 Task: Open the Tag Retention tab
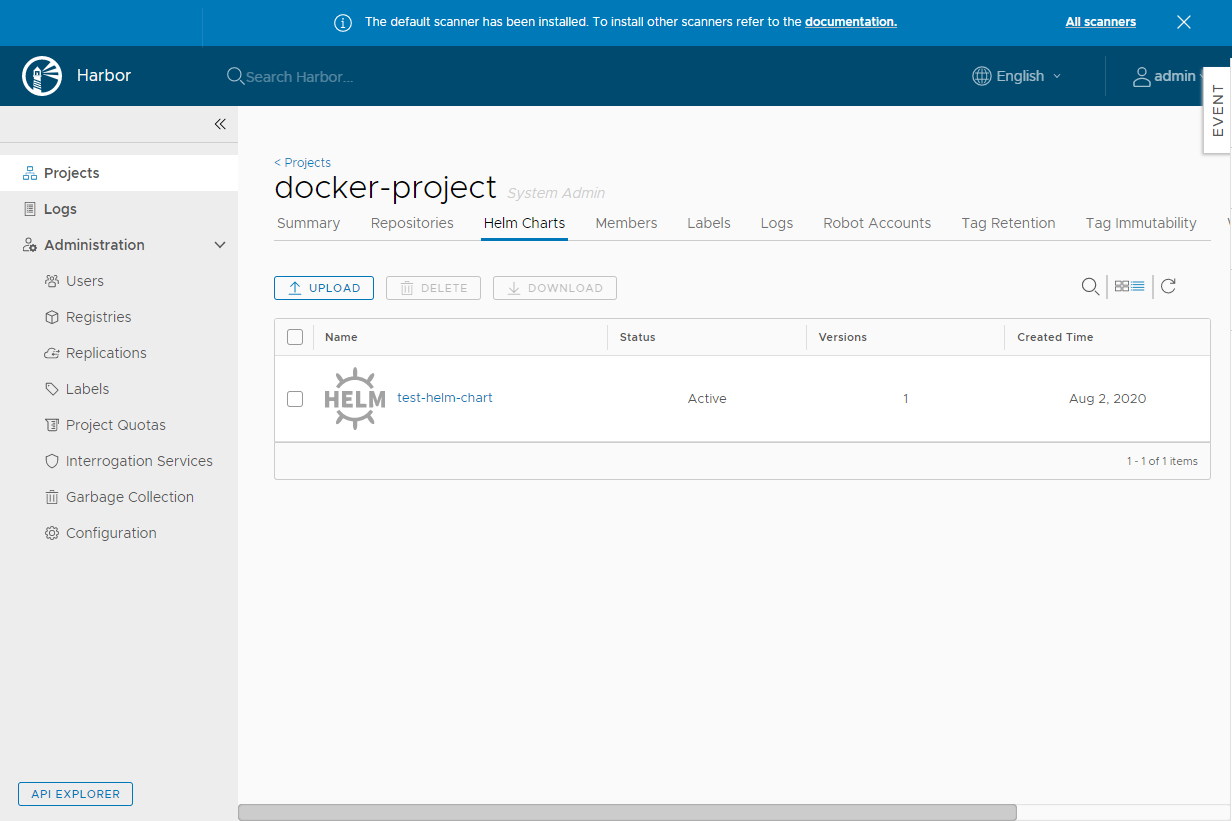(x=1008, y=223)
